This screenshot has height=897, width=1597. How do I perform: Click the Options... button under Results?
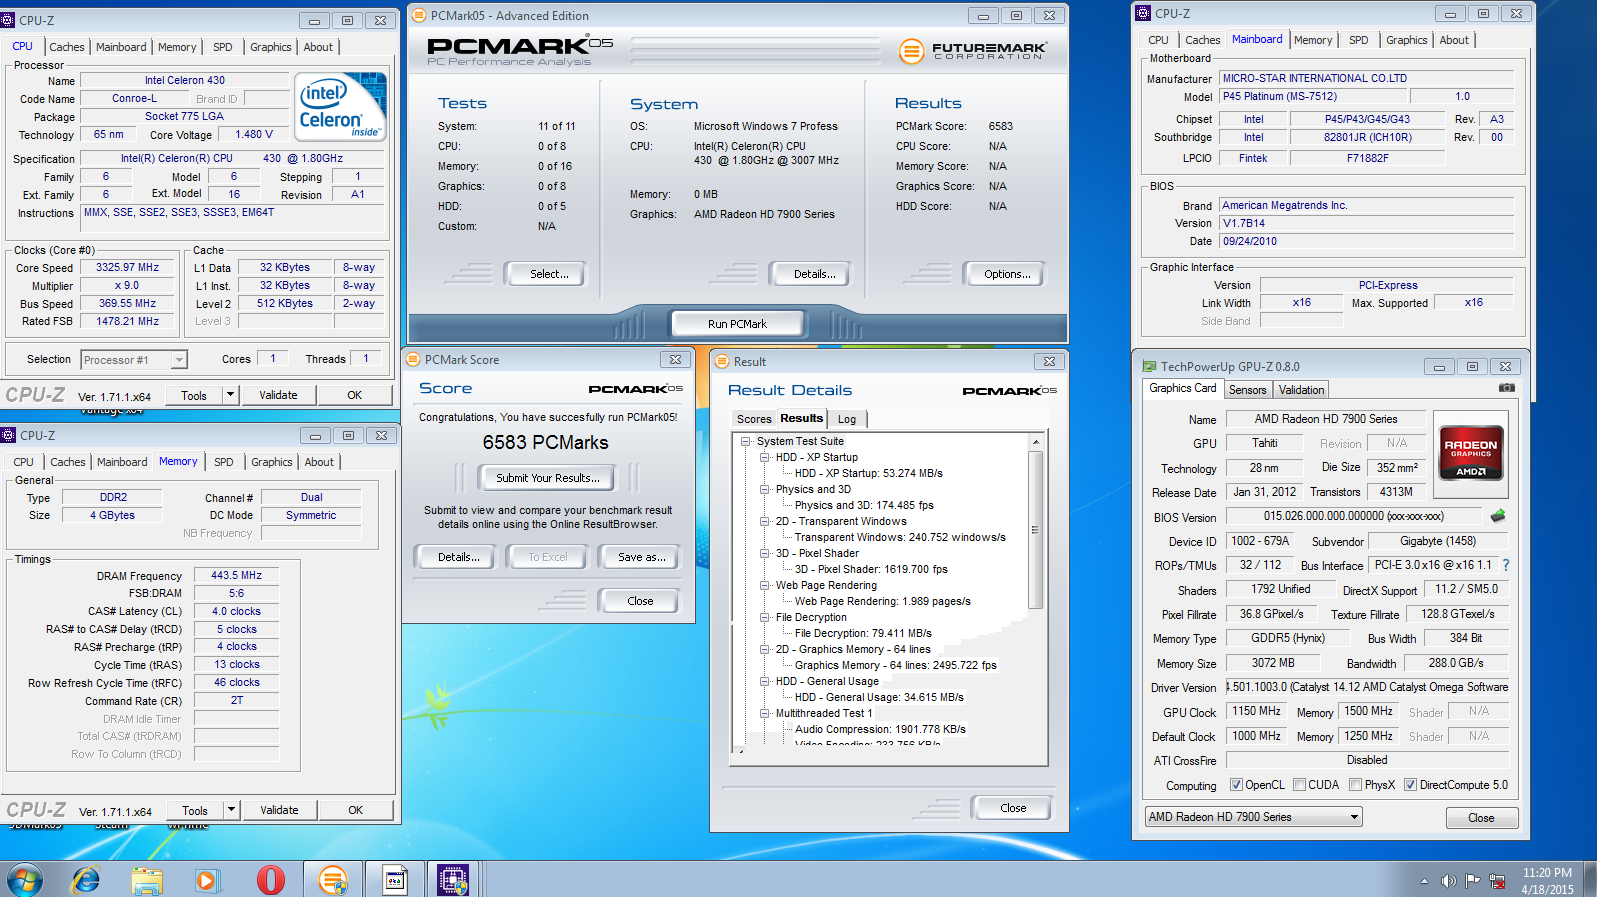point(1007,274)
